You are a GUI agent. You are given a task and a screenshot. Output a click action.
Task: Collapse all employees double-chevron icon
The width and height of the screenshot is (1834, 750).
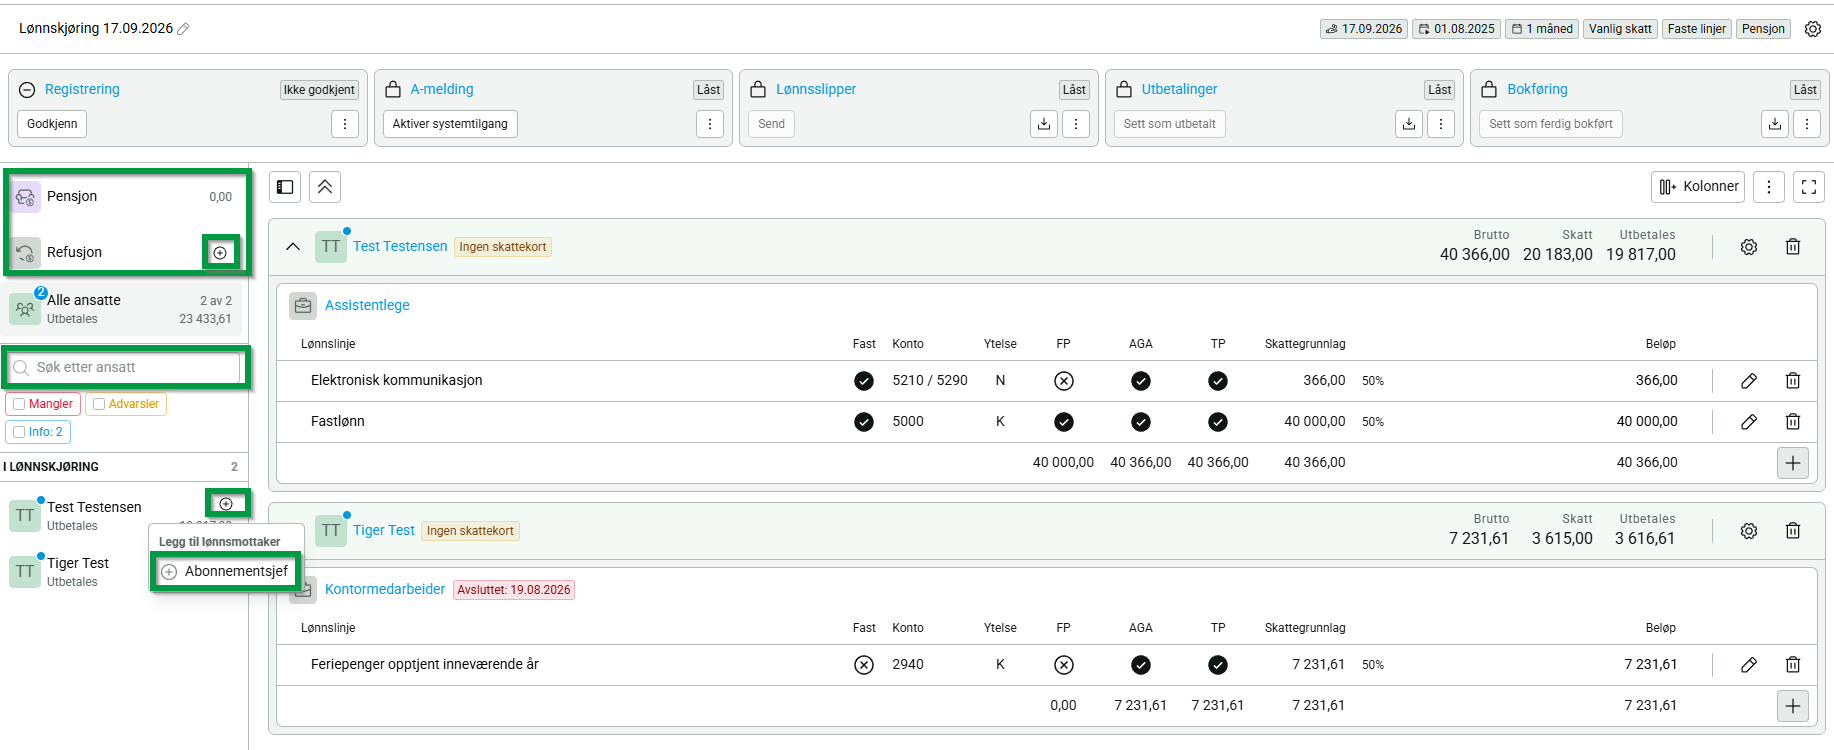pos(325,187)
